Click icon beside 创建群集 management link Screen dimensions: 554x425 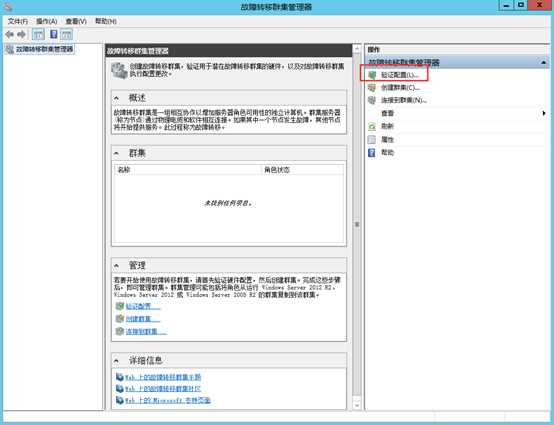(120, 319)
